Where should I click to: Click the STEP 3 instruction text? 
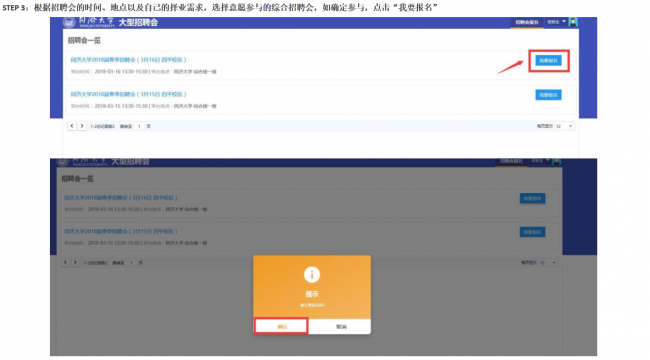220,7
